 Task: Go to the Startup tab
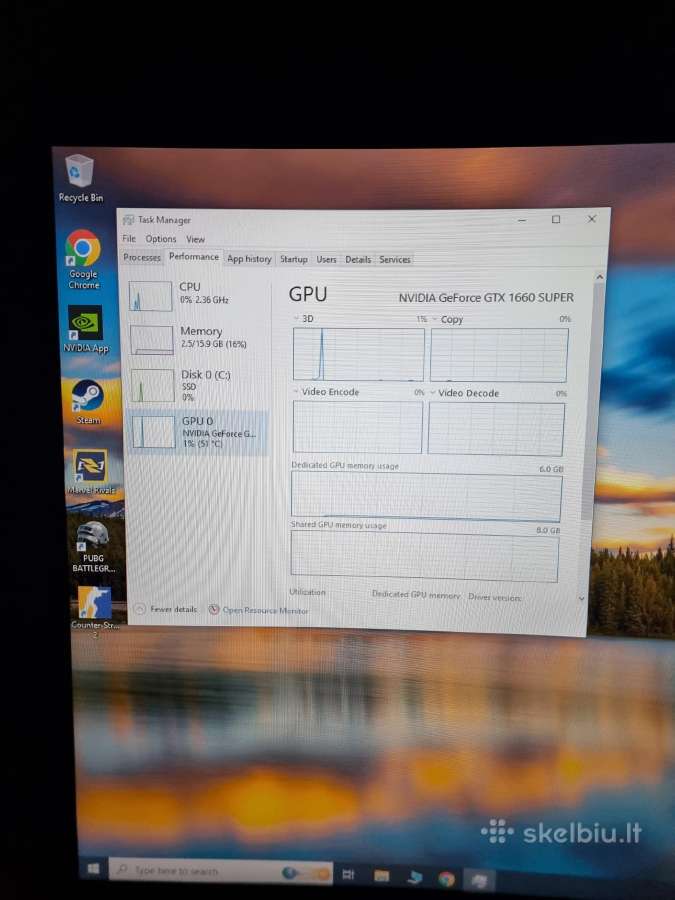coord(293,259)
